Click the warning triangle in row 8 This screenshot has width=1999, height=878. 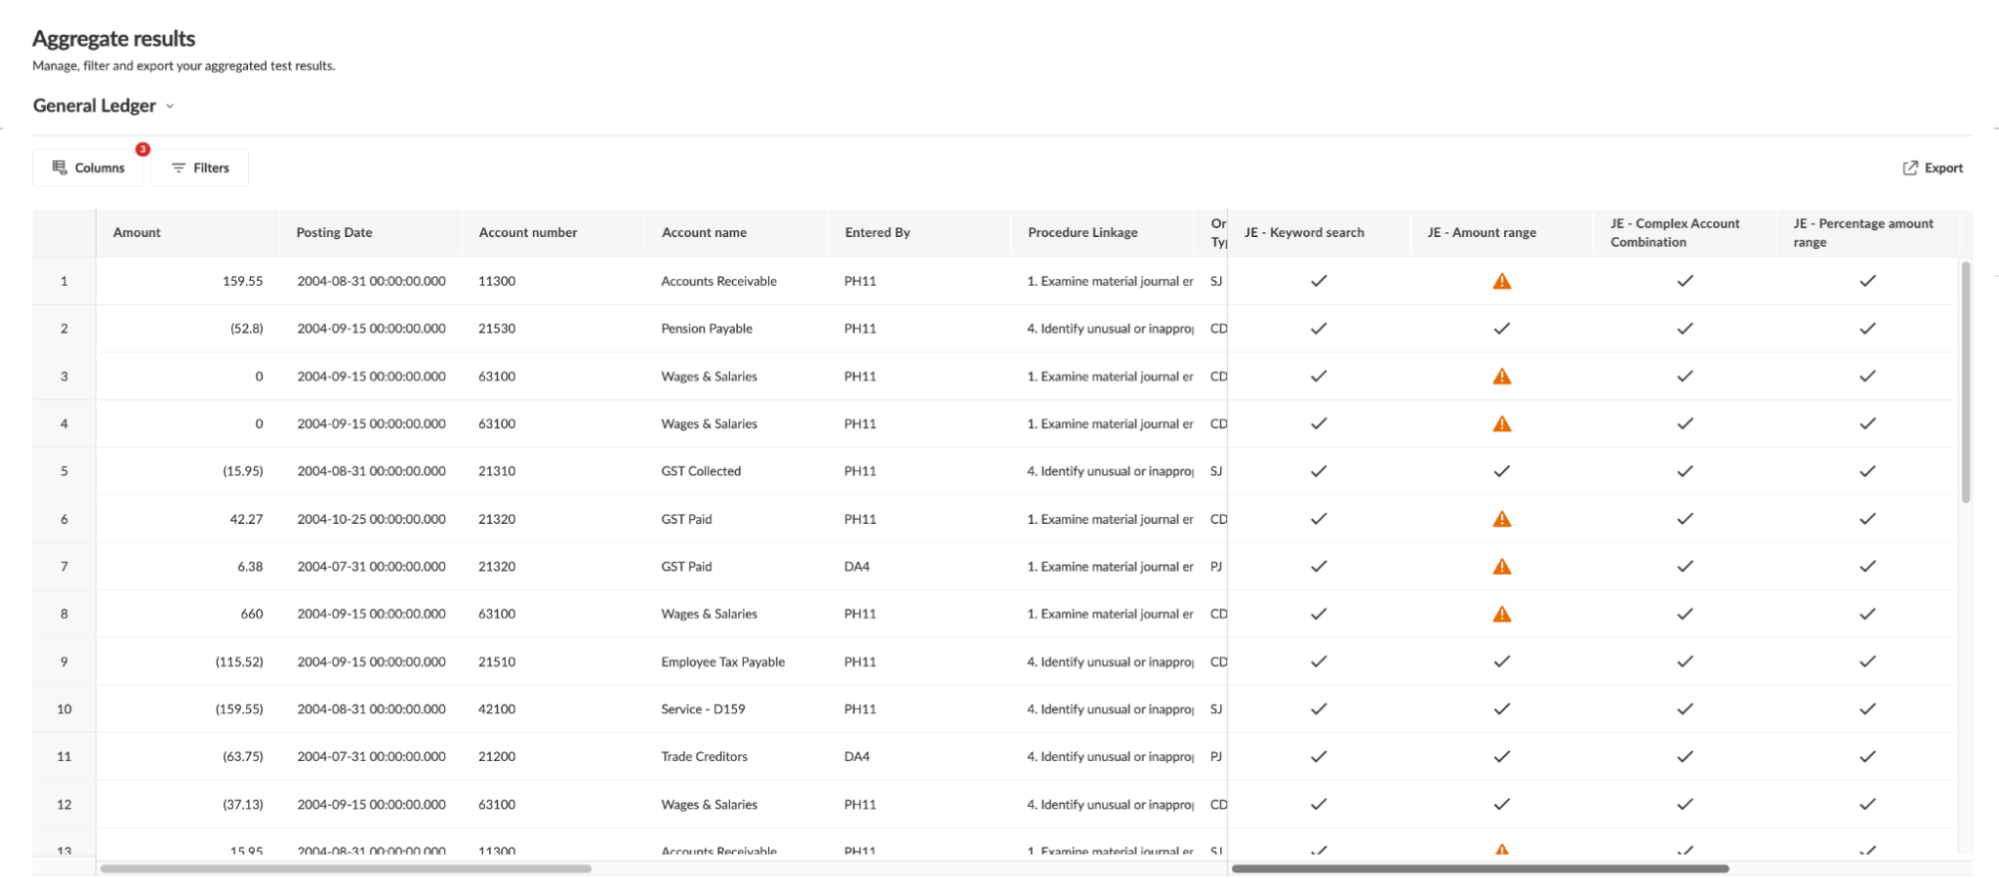point(1501,614)
